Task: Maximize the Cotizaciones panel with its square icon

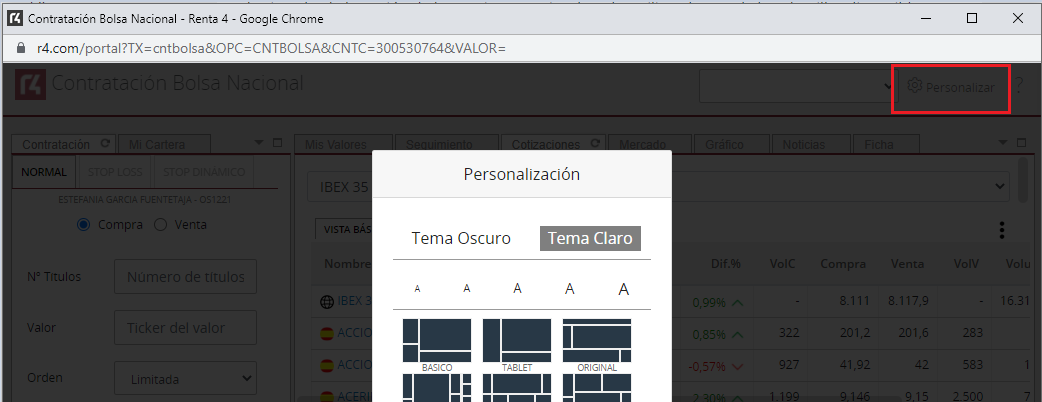Action: (x=1021, y=142)
